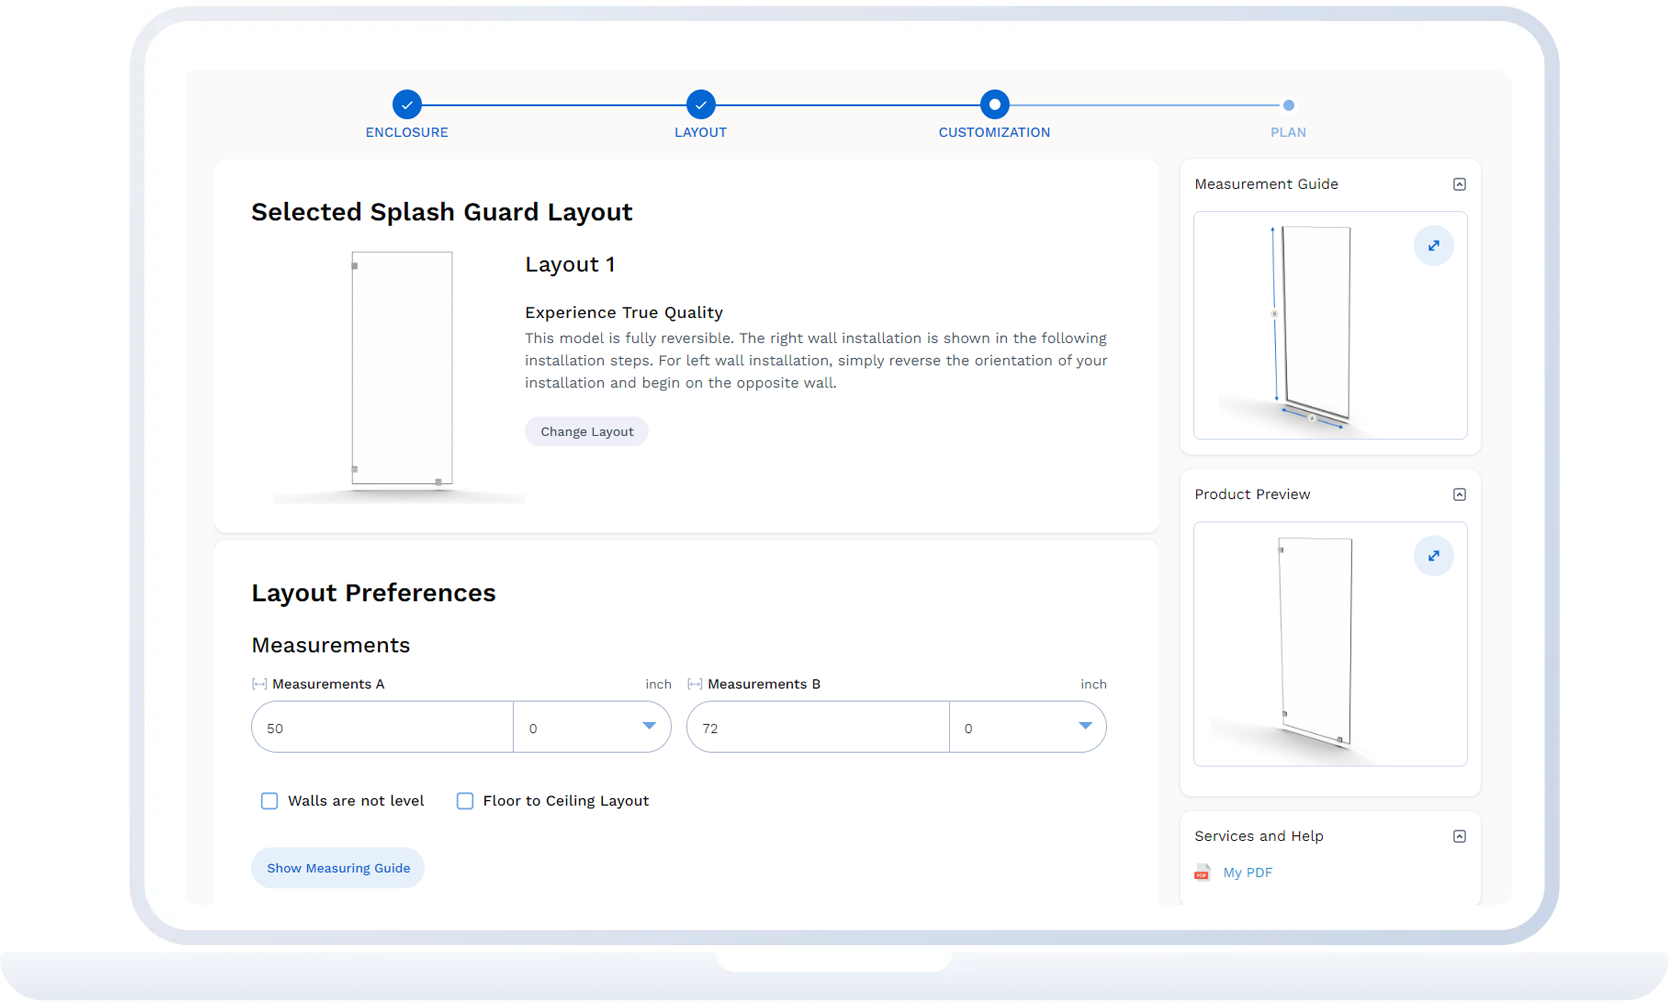Image resolution: width=1669 pixels, height=1001 pixels.
Task: Expand the Measurement Guide image fullscreen
Action: click(1433, 246)
